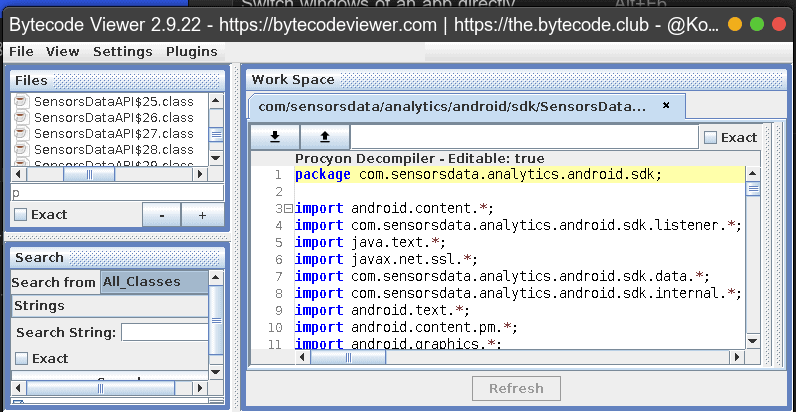The height and width of the screenshot is (412, 796).
Task: Click the green maximize window button
Action: point(757,24)
